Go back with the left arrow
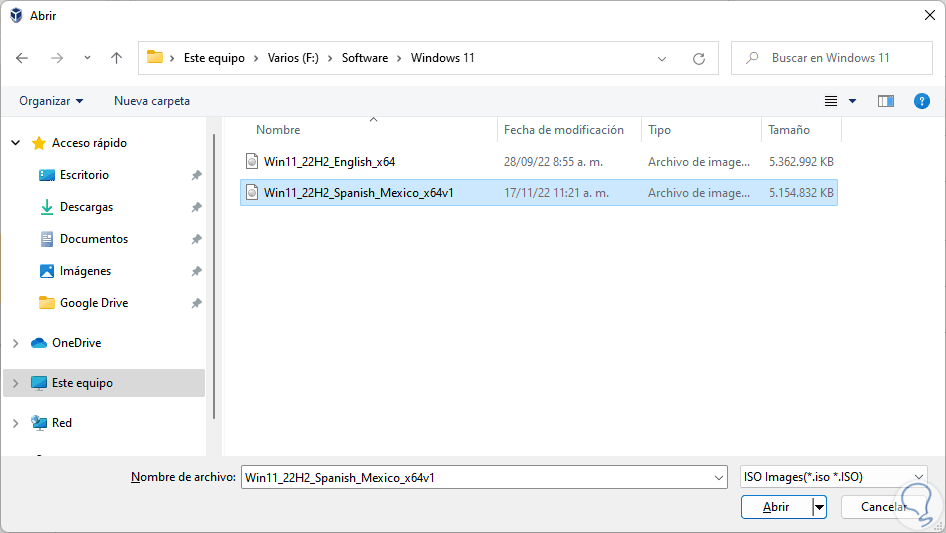 22,58
